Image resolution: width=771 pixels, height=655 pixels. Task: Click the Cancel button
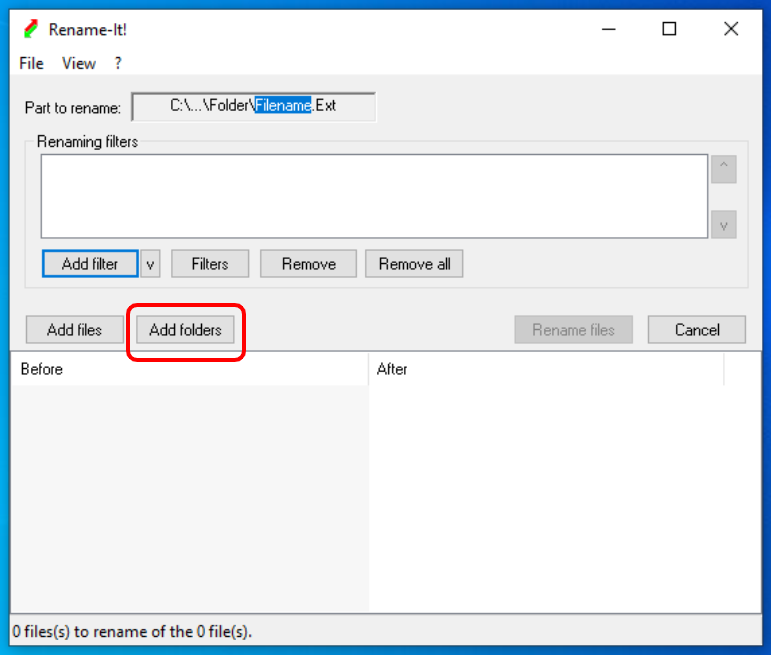[x=697, y=329]
